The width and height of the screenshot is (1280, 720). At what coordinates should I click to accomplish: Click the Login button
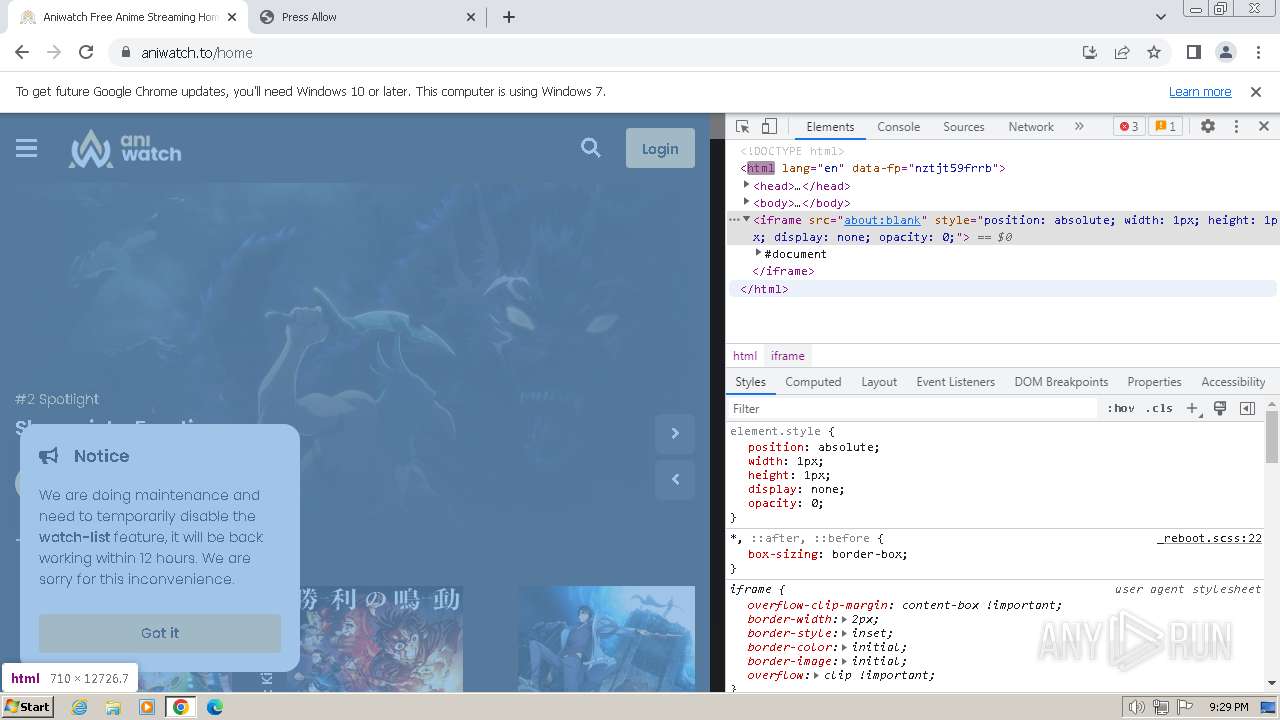[660, 148]
